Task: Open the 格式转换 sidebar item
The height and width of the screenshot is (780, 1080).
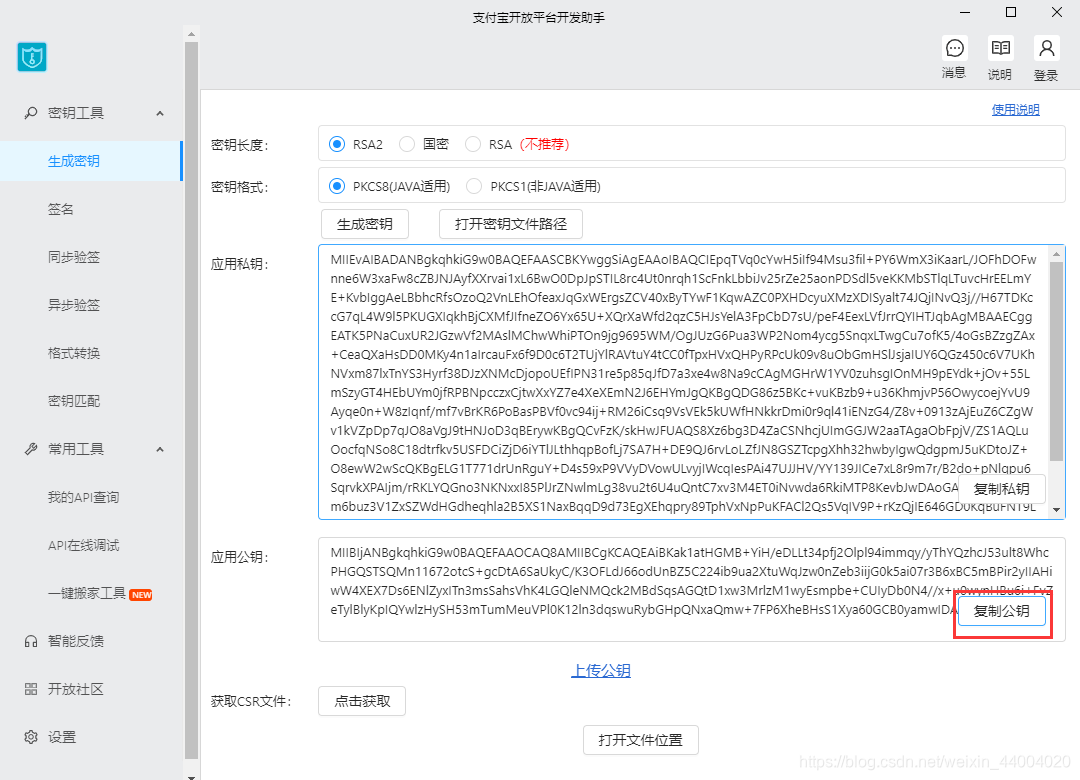Action: tap(91, 353)
